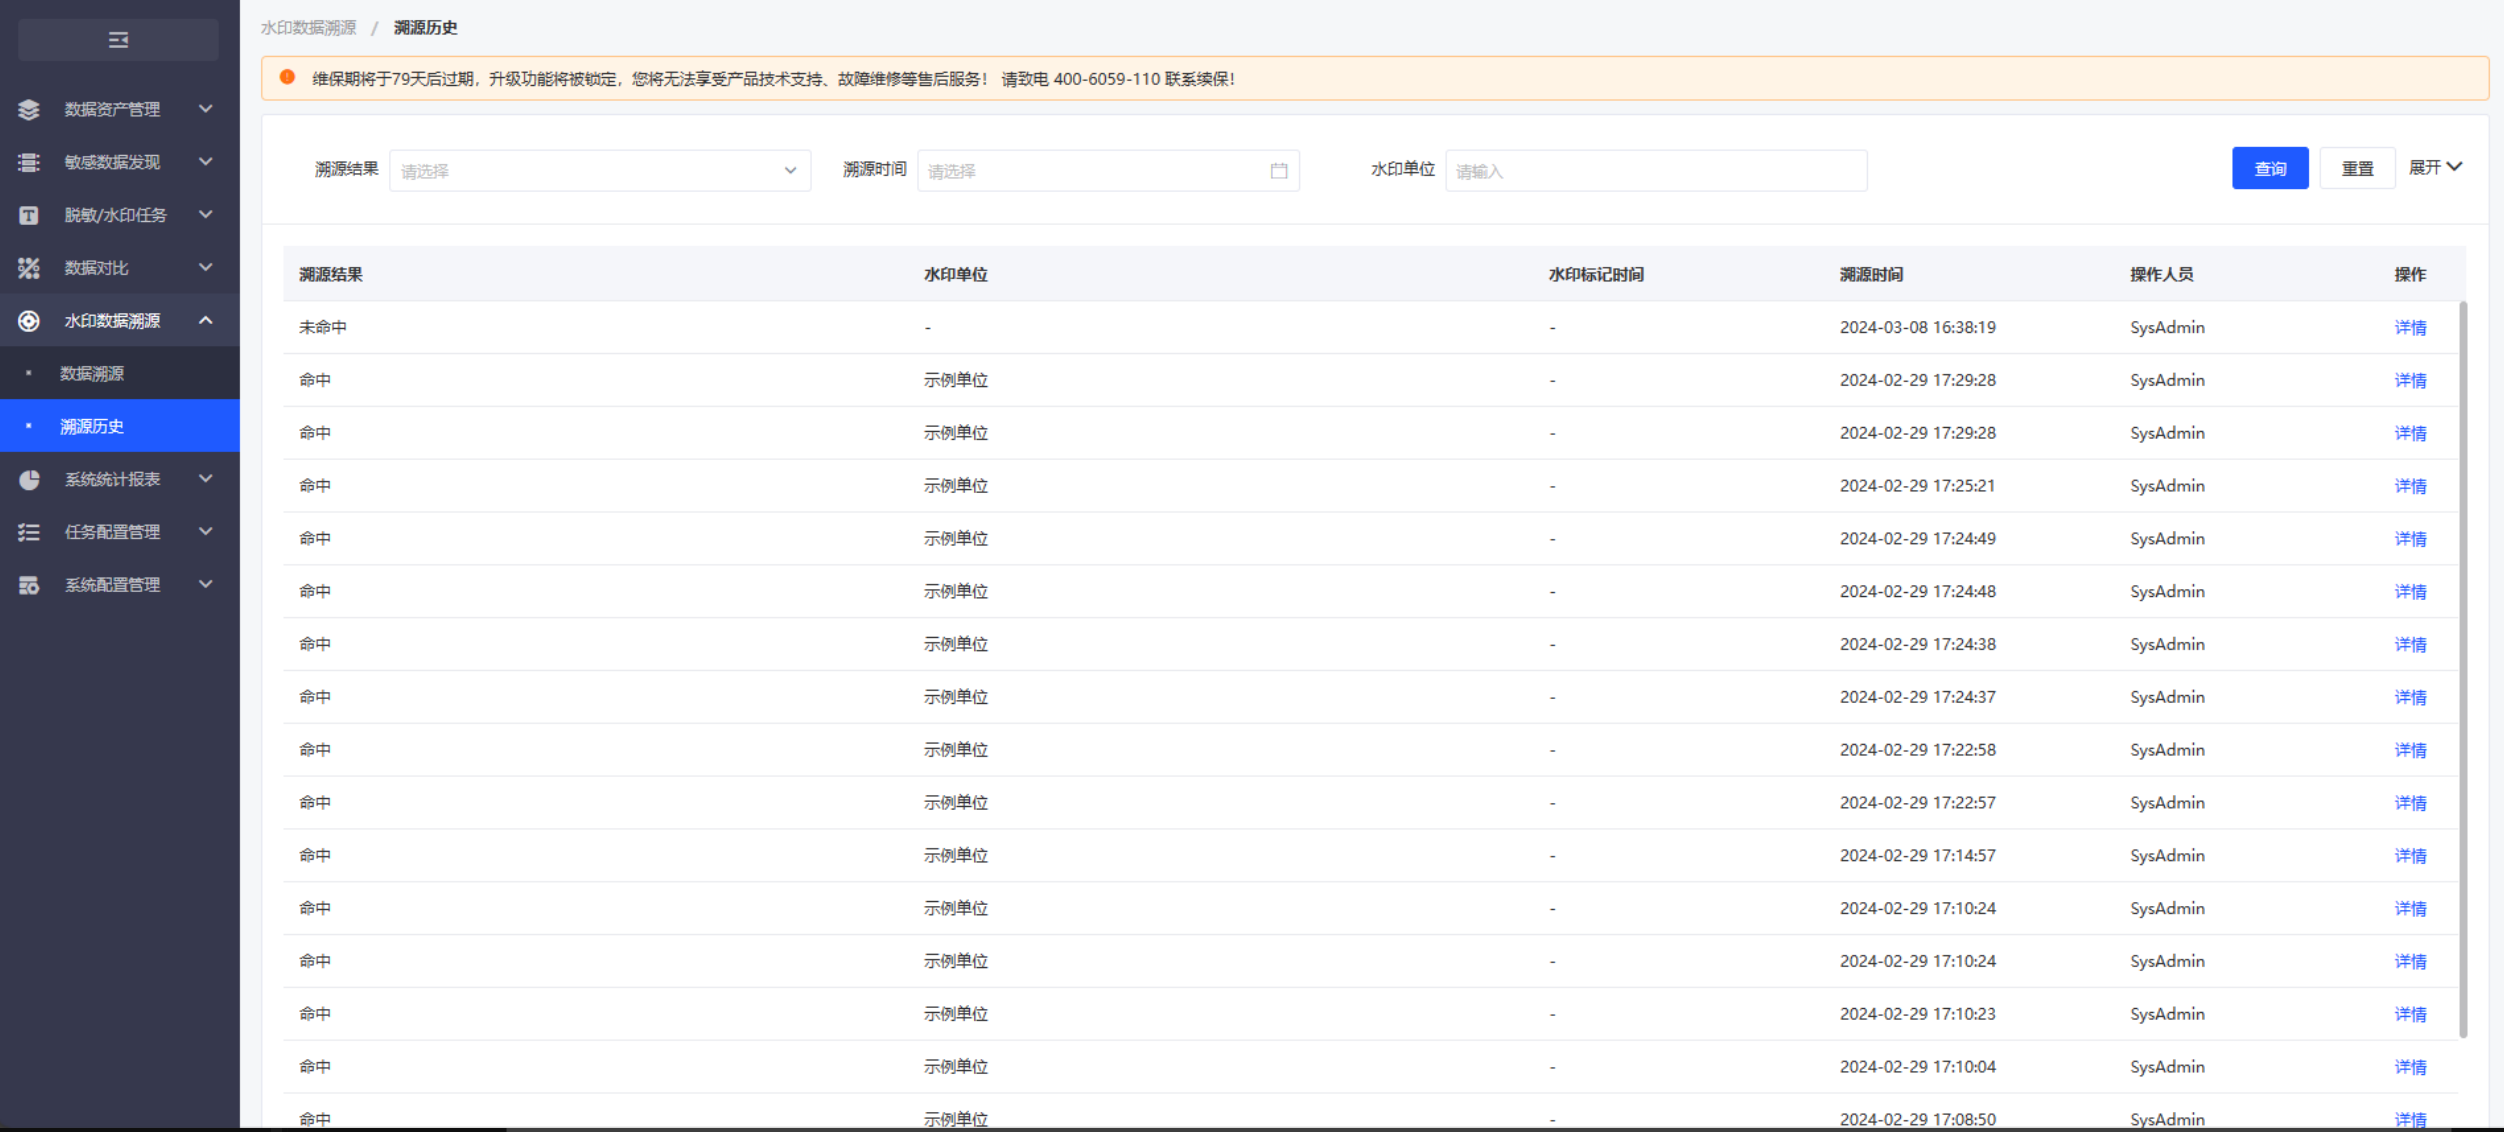Click 水印数据溯源 breadcrumb link
2504x1132 pixels.
point(308,28)
